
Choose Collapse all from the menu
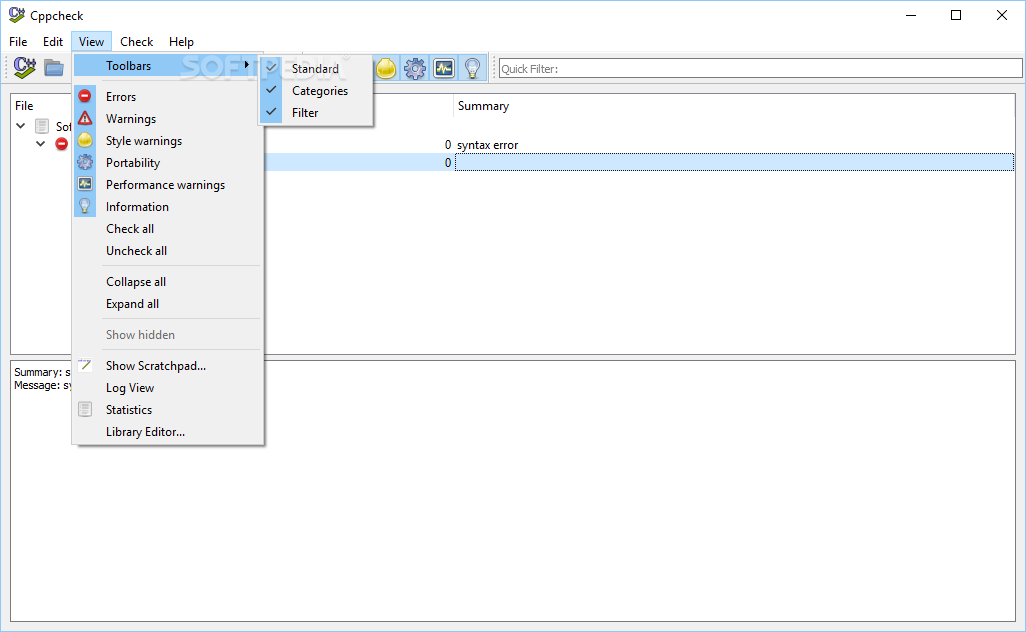[168, 282]
